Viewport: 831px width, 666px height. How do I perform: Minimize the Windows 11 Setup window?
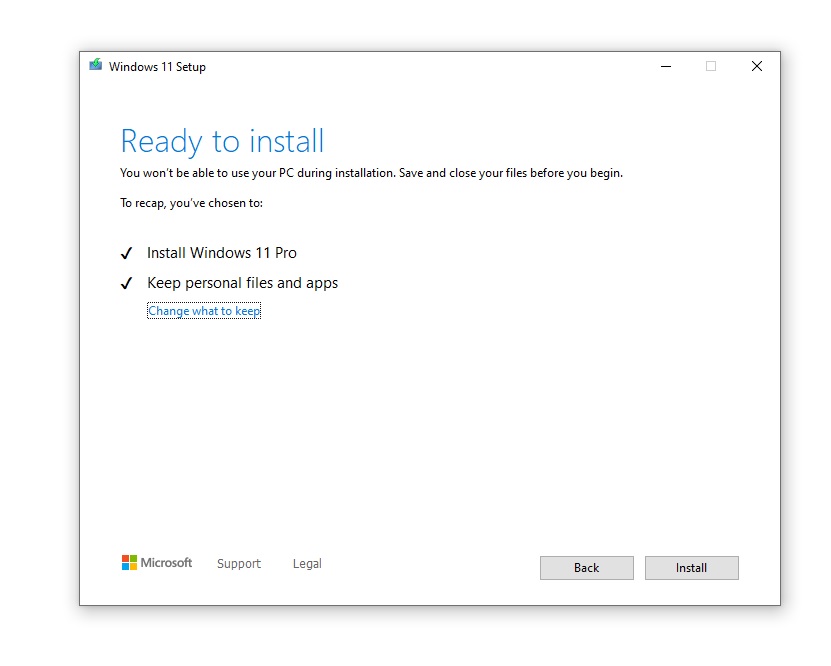665,66
